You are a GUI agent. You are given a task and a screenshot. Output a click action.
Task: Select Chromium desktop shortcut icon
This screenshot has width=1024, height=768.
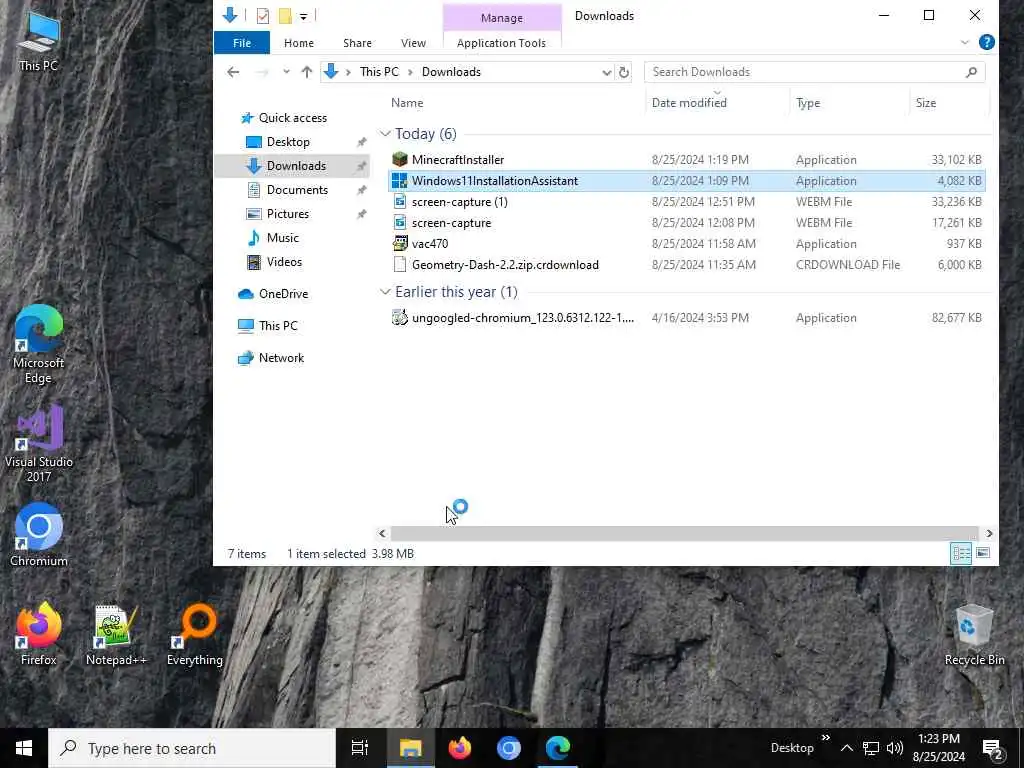pos(39,534)
